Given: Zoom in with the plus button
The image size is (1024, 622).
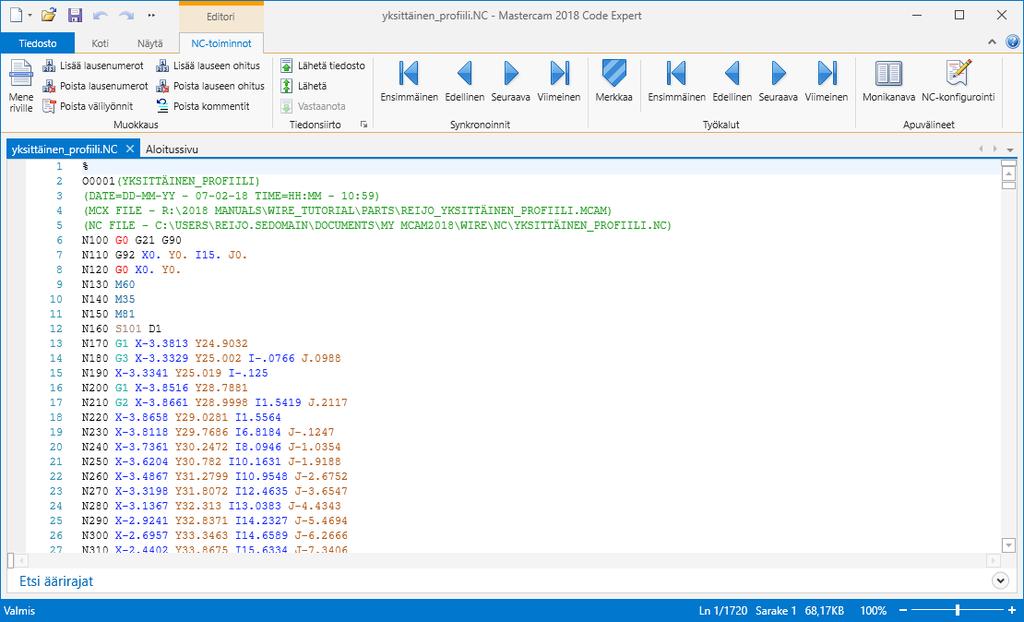Looking at the screenshot, I should click(1012, 610).
